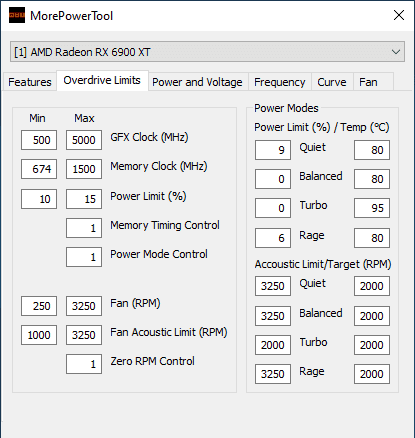This screenshot has width=415, height=438.
Task: Open the AMD Radeon RX 6900 XT device dropdown
Action: pyautogui.click(x=207, y=52)
